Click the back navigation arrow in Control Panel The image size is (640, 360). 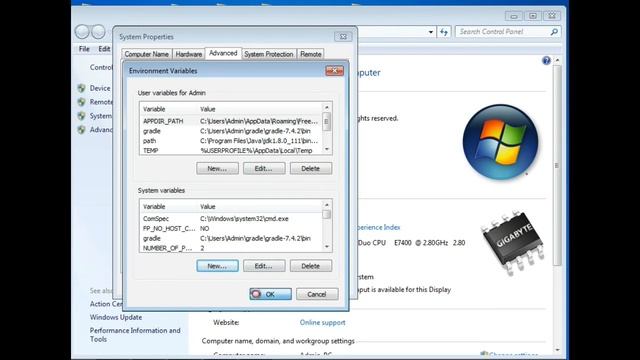point(82,31)
